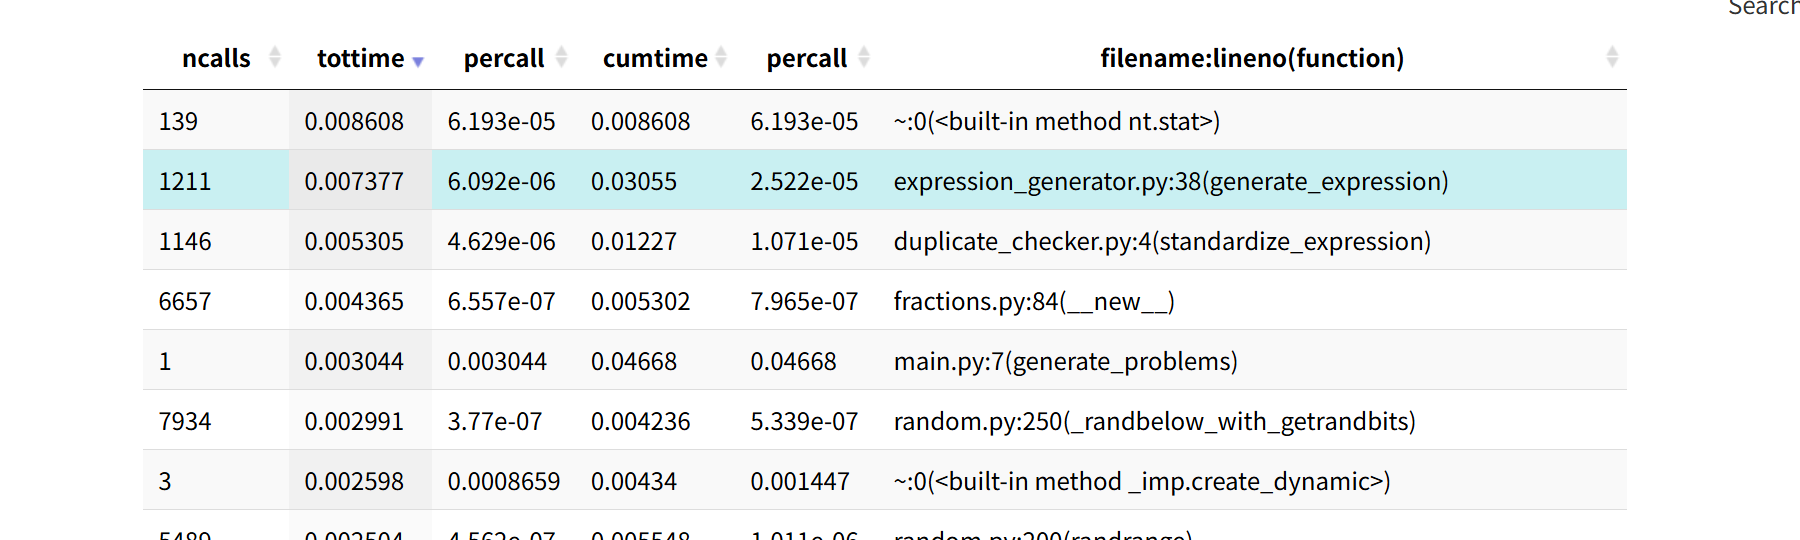This screenshot has height=540, width=1800.
Task: Sort by the cumtime column header text
Action: coord(655,59)
